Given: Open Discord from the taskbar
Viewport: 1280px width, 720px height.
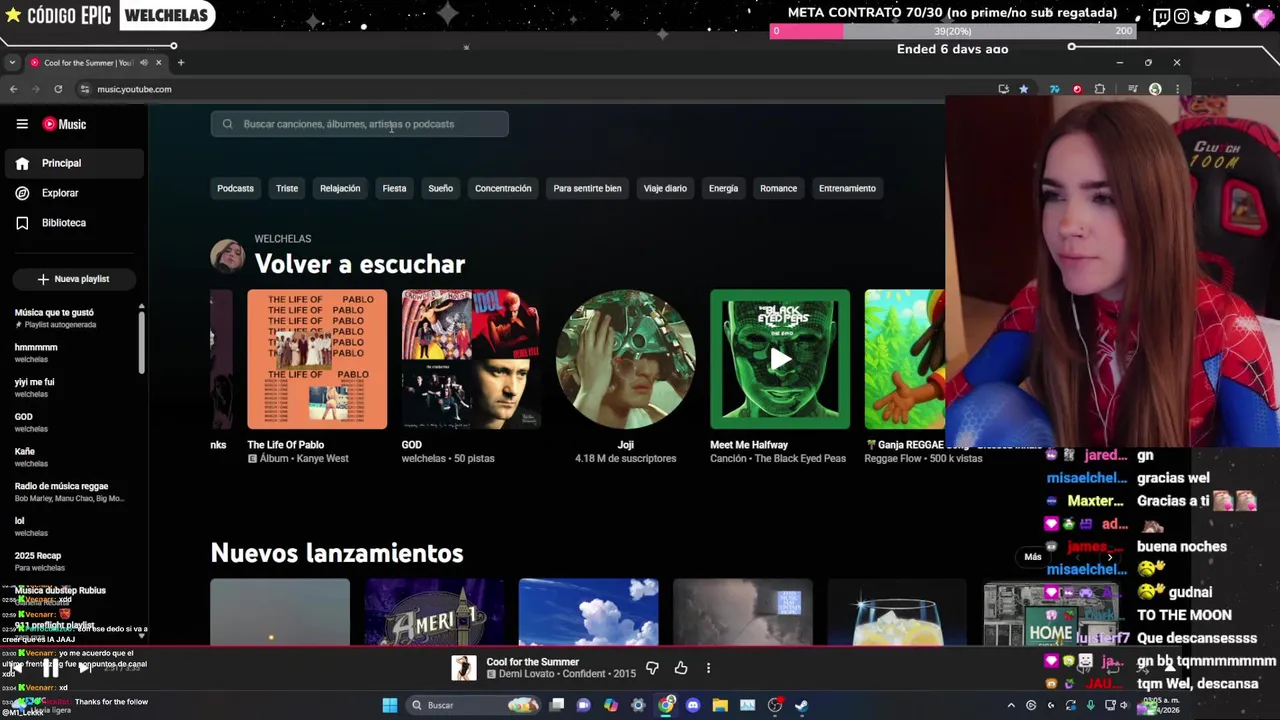Looking at the screenshot, I should 693,705.
